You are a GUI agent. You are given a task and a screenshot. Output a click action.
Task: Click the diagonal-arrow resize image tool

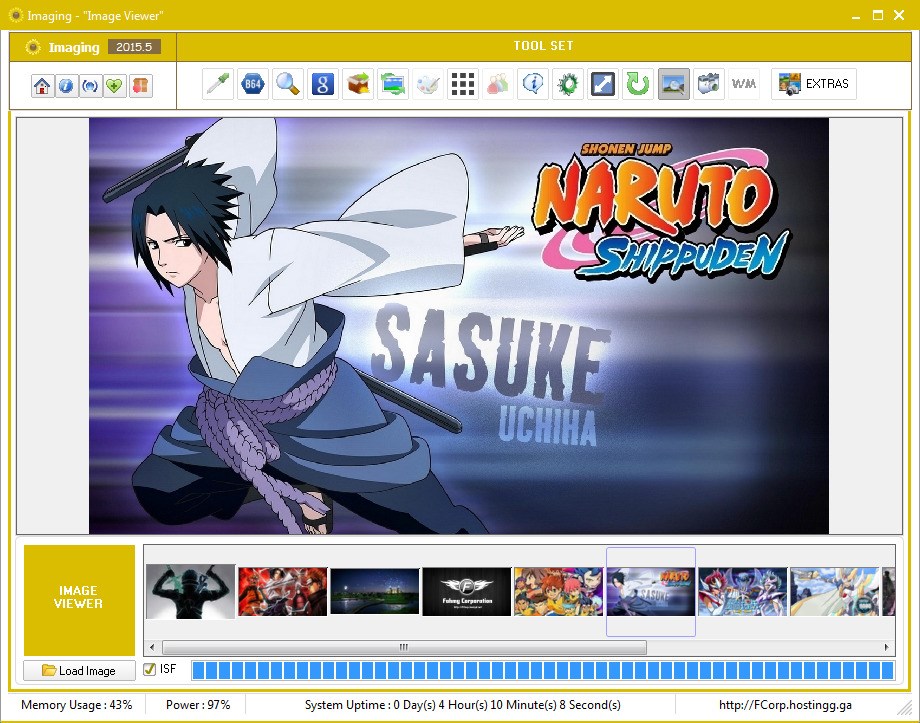pyautogui.click(x=603, y=84)
